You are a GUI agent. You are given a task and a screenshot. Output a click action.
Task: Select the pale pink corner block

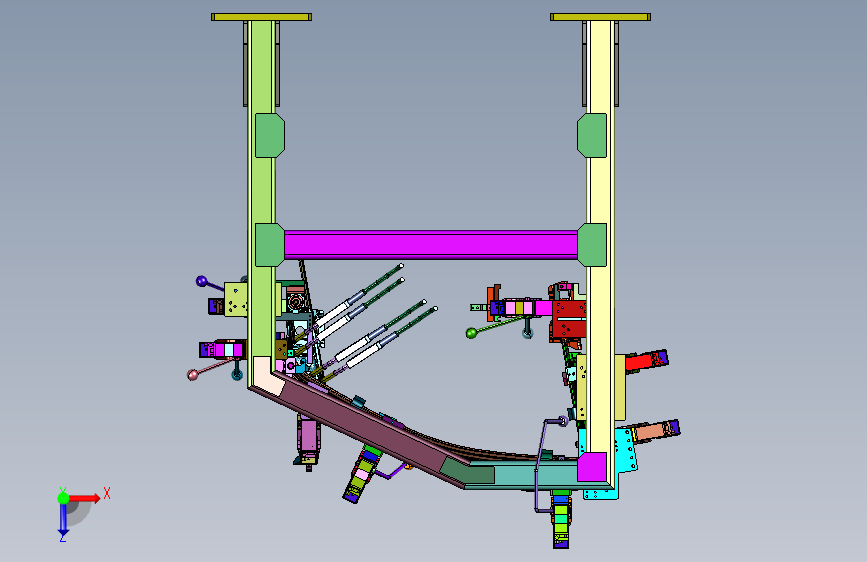(x=267, y=374)
